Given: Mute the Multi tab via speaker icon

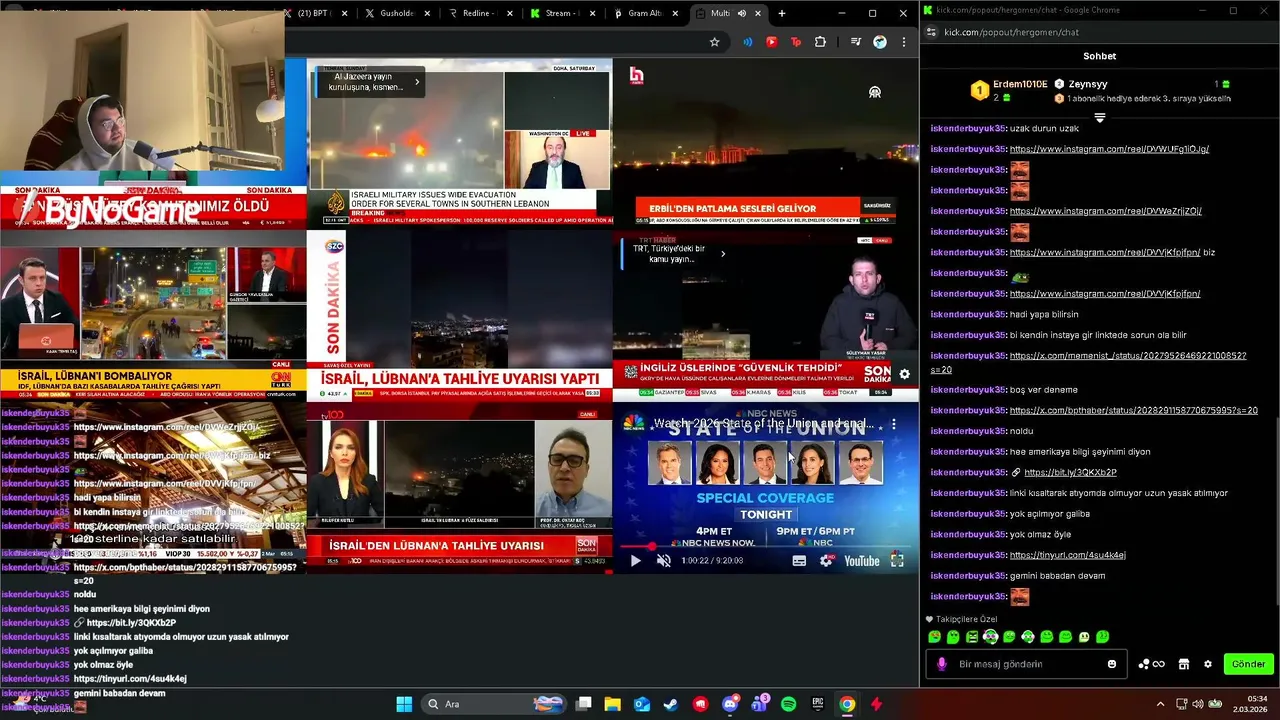Looking at the screenshot, I should [x=741, y=13].
